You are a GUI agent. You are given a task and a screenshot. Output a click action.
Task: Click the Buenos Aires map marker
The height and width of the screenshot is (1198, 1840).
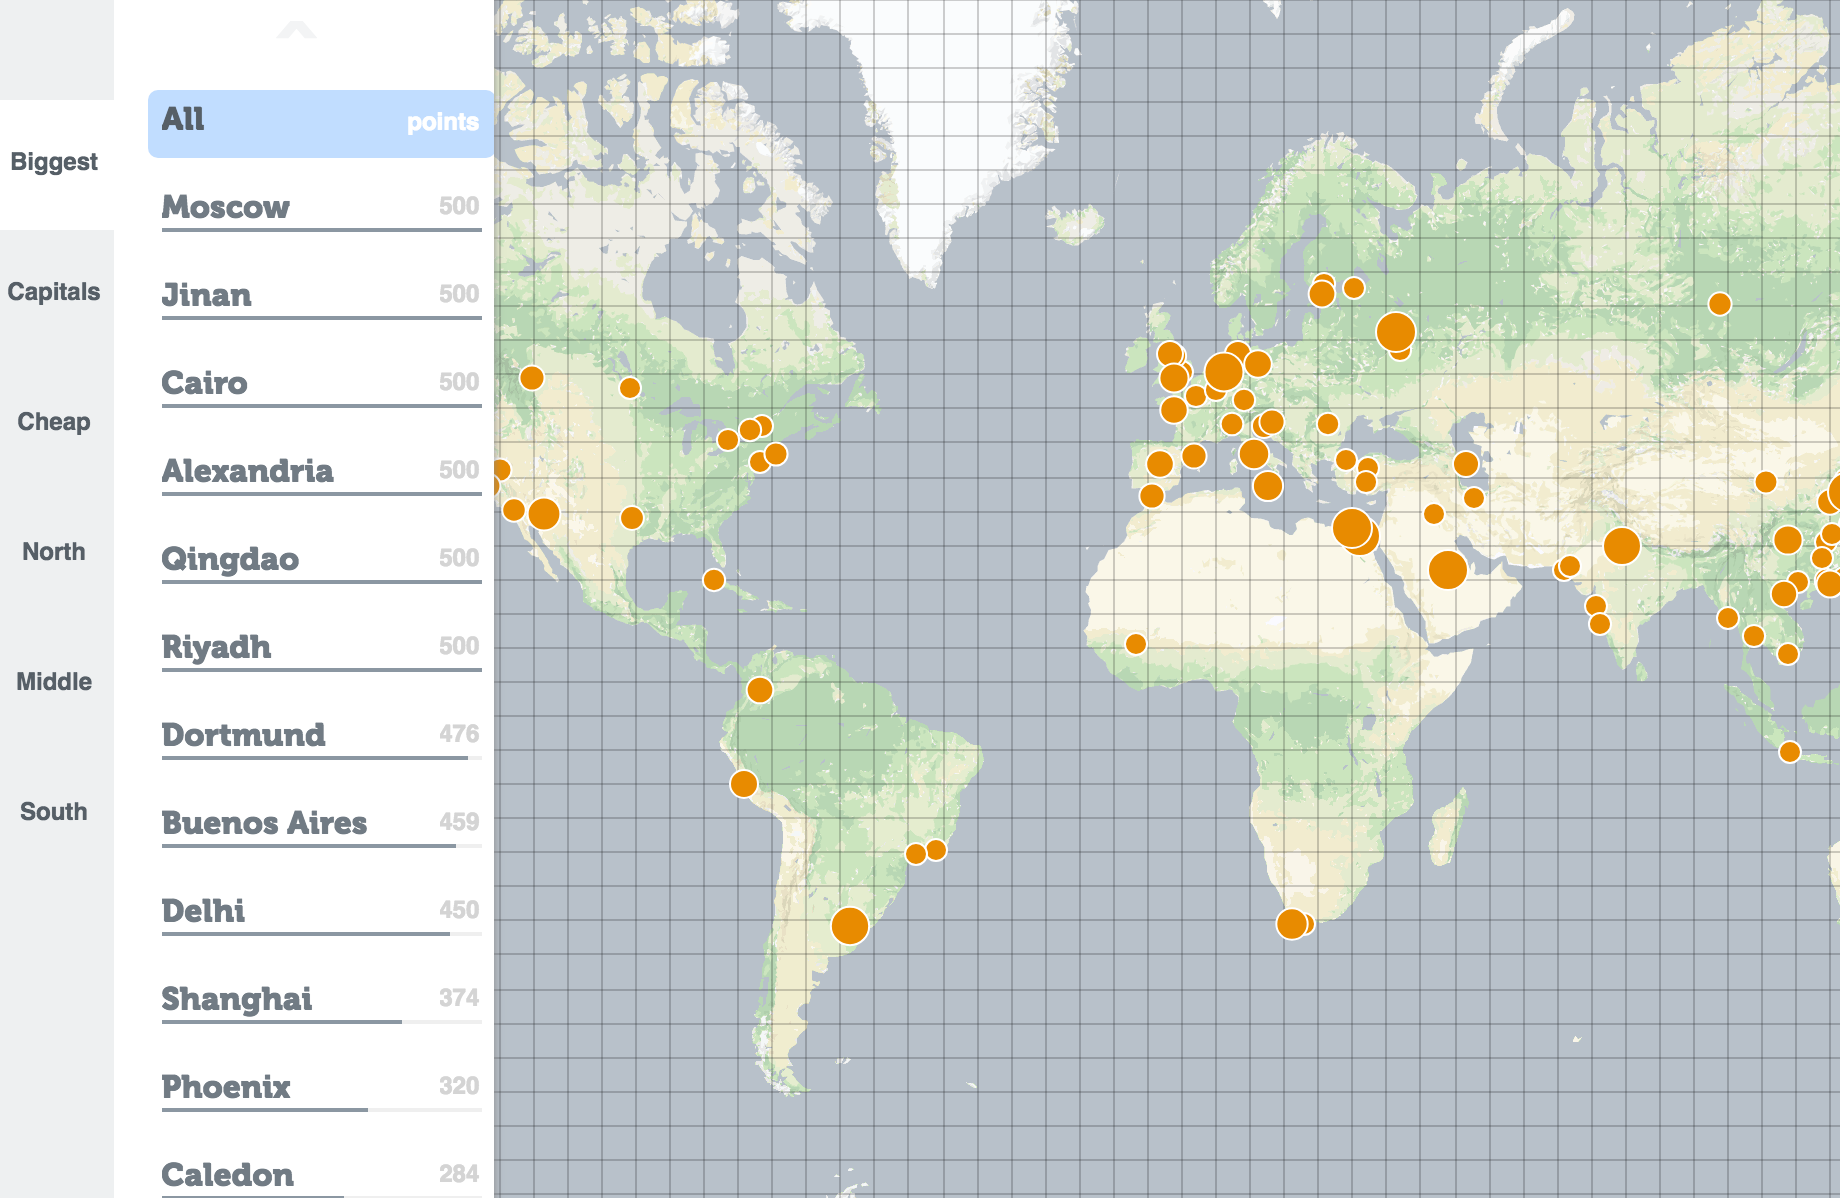pyautogui.click(x=850, y=925)
